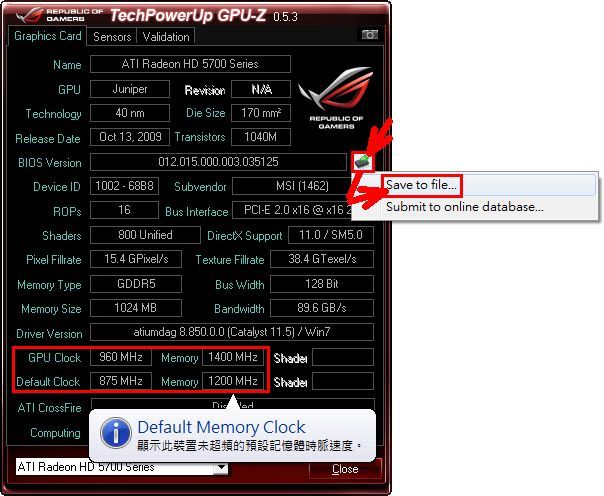Click the GPU Clock value 960 MHz
The width and height of the screenshot is (604, 496).
click(x=121, y=357)
